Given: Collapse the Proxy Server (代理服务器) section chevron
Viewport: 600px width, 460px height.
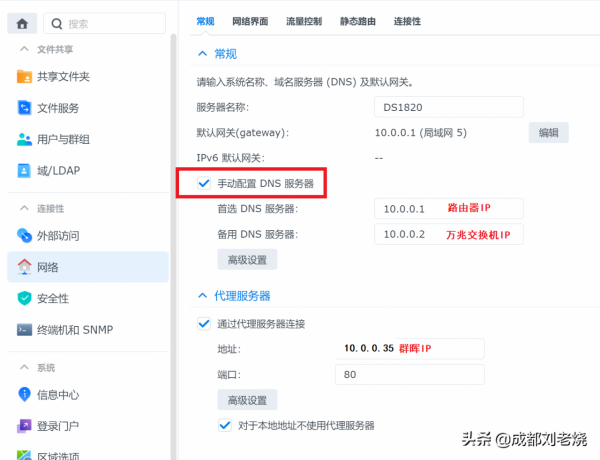Looking at the screenshot, I should (x=202, y=295).
